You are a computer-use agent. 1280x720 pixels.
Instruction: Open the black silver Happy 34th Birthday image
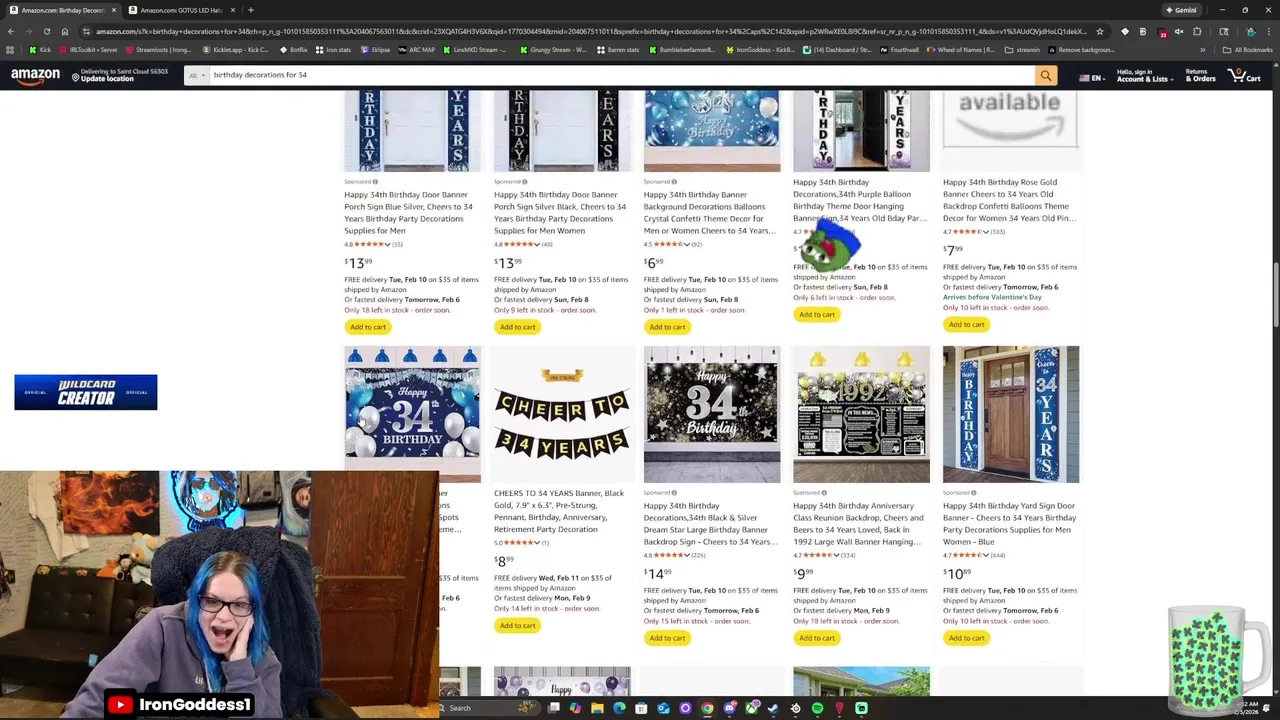point(712,414)
